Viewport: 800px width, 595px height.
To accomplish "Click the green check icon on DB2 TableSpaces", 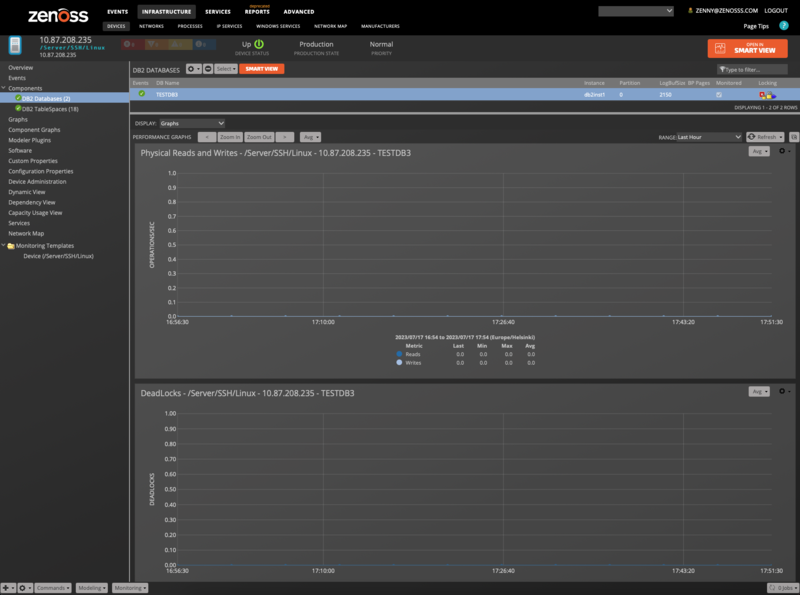I will 18,109.
